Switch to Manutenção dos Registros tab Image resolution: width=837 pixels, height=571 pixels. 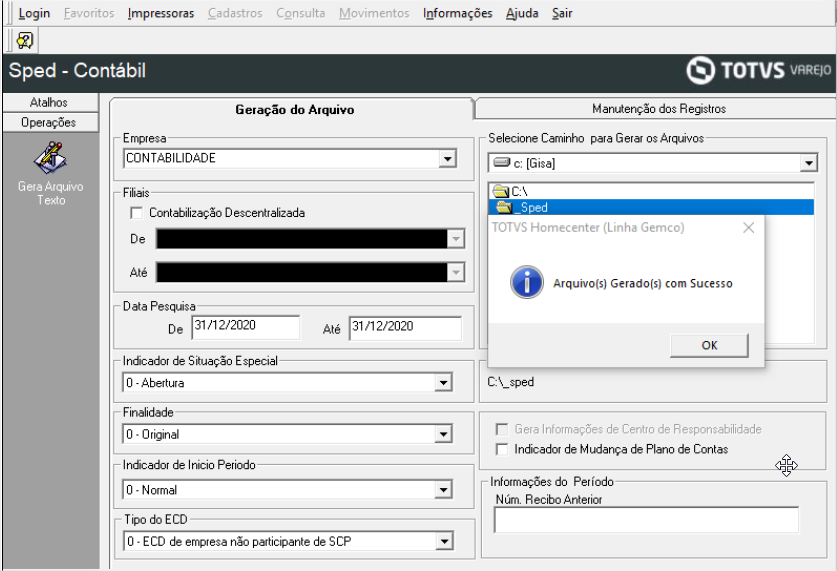(x=658, y=109)
